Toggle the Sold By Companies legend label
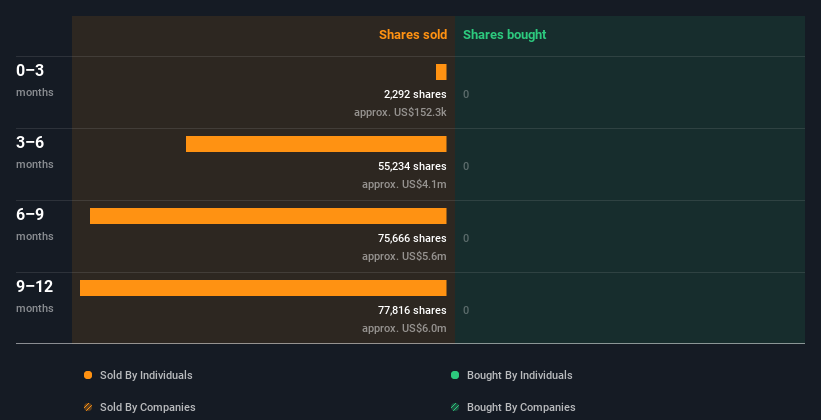Screen dimensions: 821x420 click(148, 407)
